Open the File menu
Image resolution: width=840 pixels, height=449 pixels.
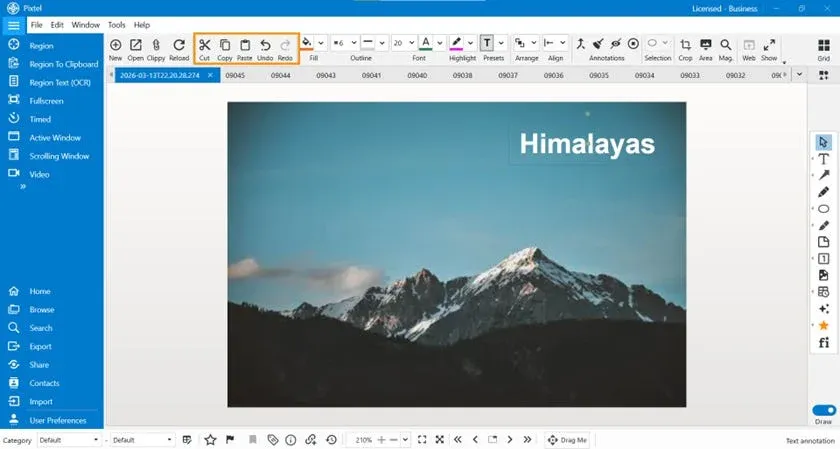click(x=36, y=25)
